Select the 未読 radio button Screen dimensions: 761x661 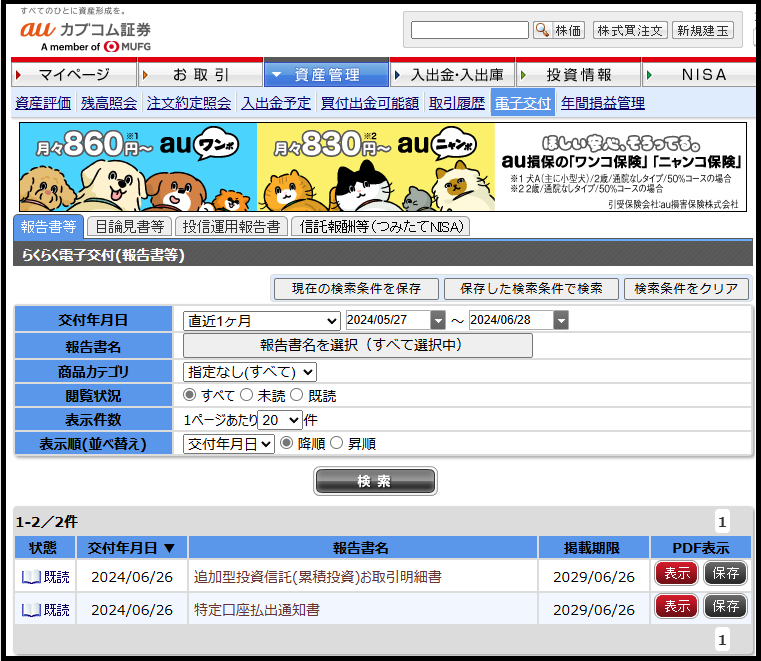click(247, 395)
